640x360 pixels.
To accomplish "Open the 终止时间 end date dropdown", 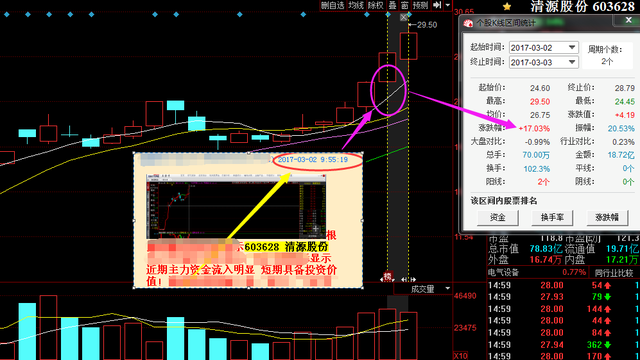I will 572,62.
